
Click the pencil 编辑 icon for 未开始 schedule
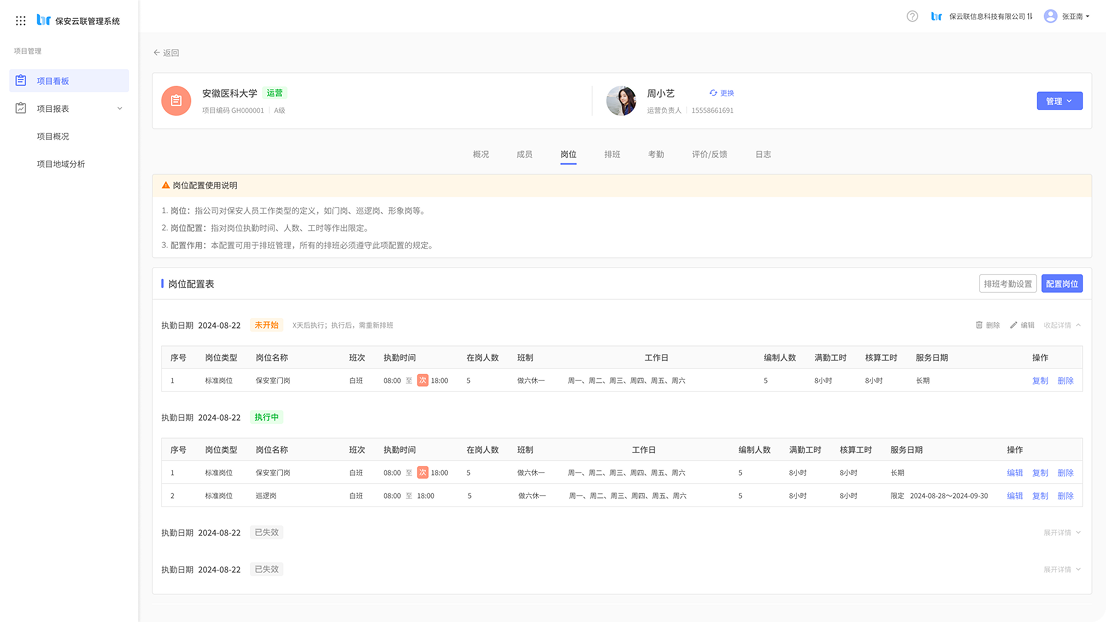(x=1014, y=325)
